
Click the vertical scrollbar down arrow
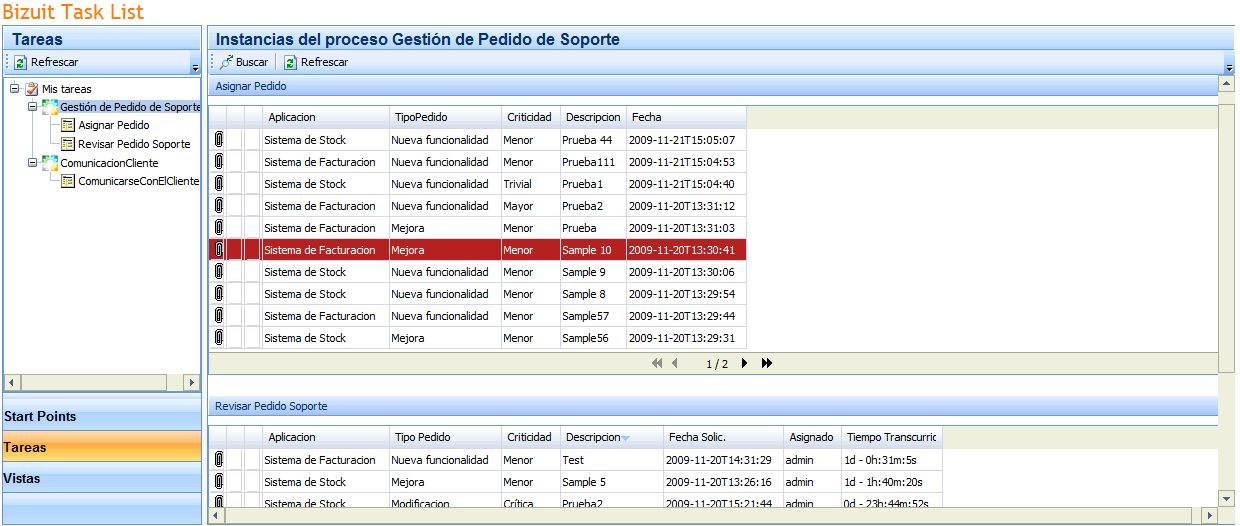[1227, 498]
